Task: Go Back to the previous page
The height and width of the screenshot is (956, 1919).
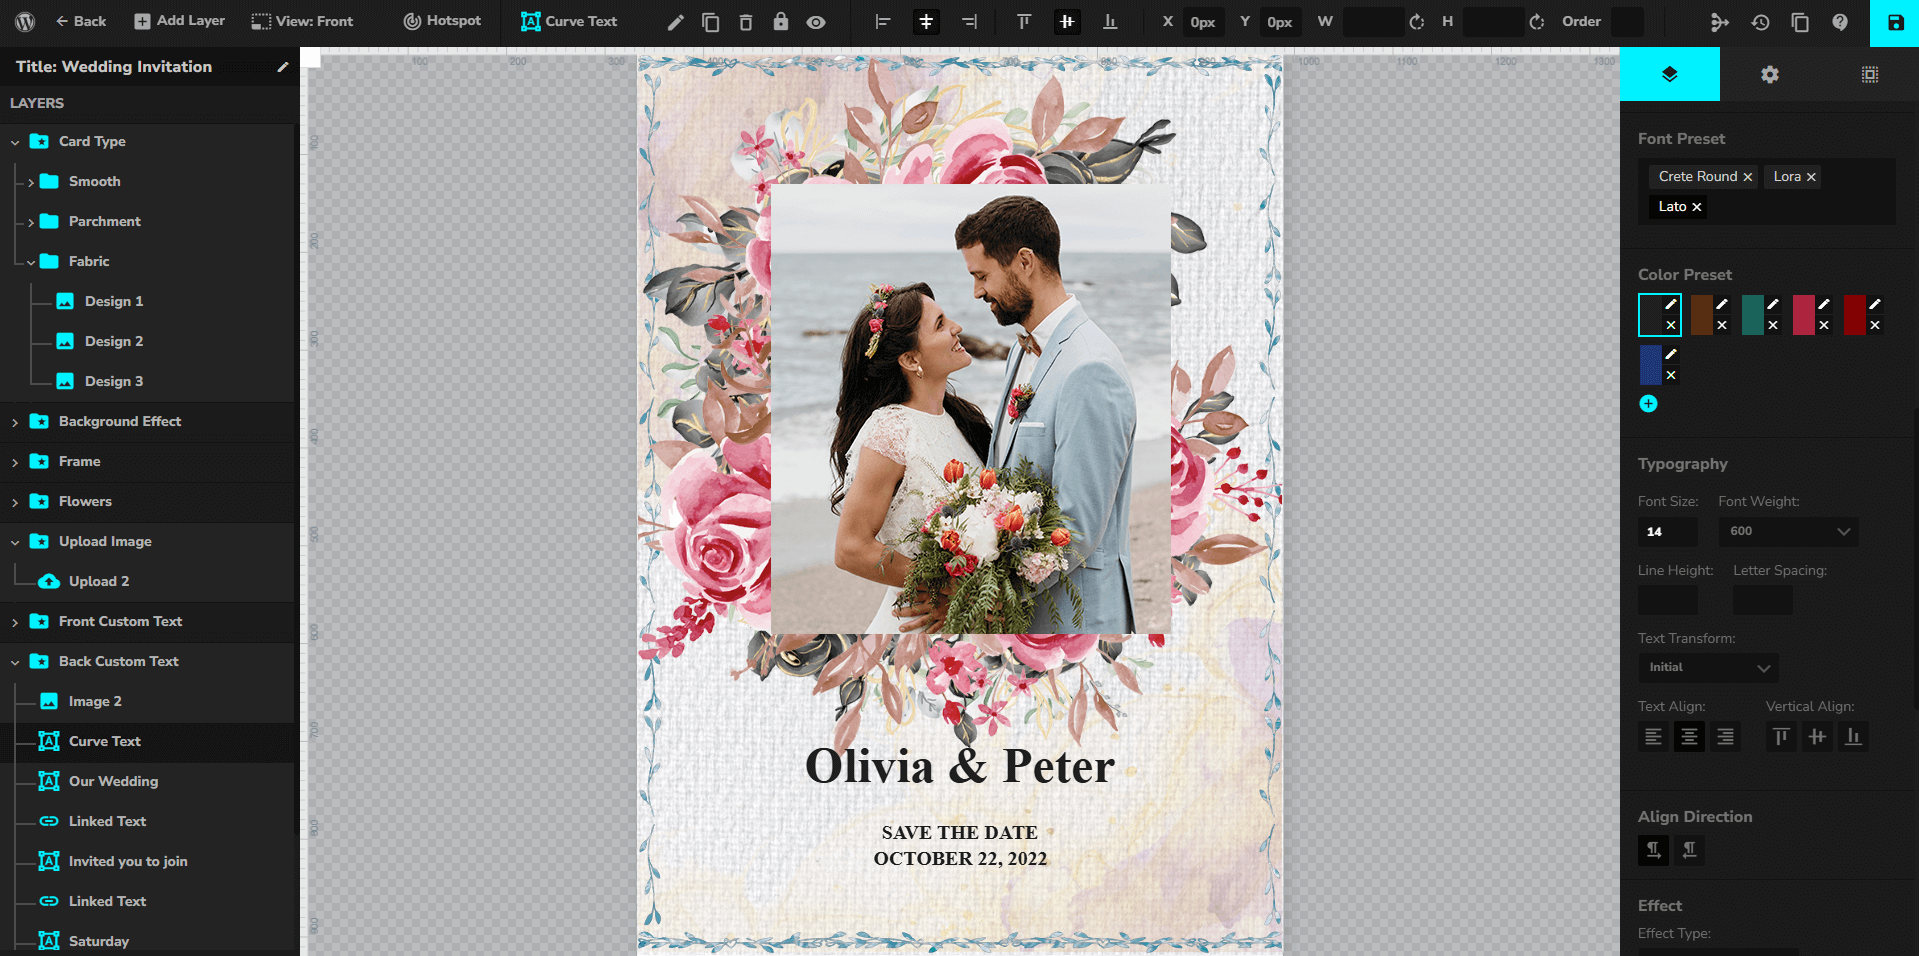Action: click(x=80, y=21)
